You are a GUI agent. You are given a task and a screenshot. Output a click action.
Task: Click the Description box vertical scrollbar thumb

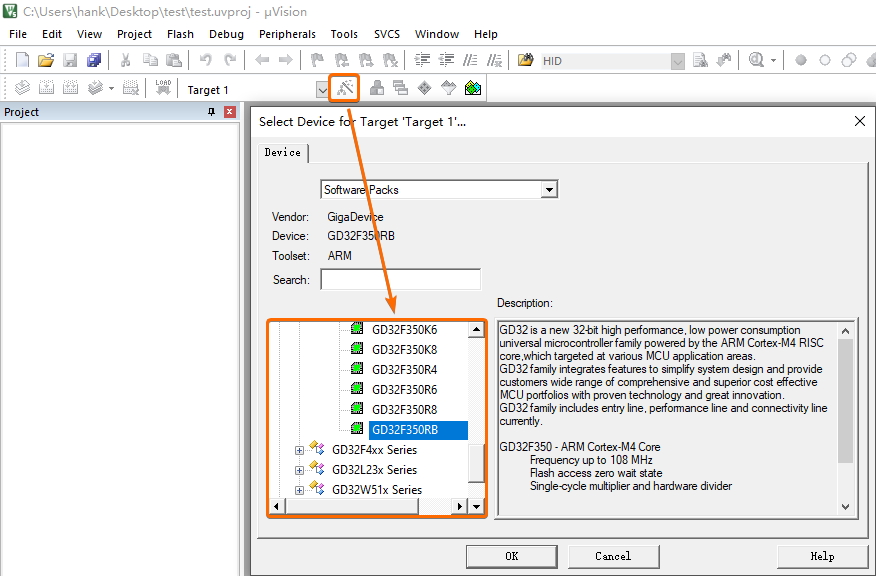coord(845,401)
